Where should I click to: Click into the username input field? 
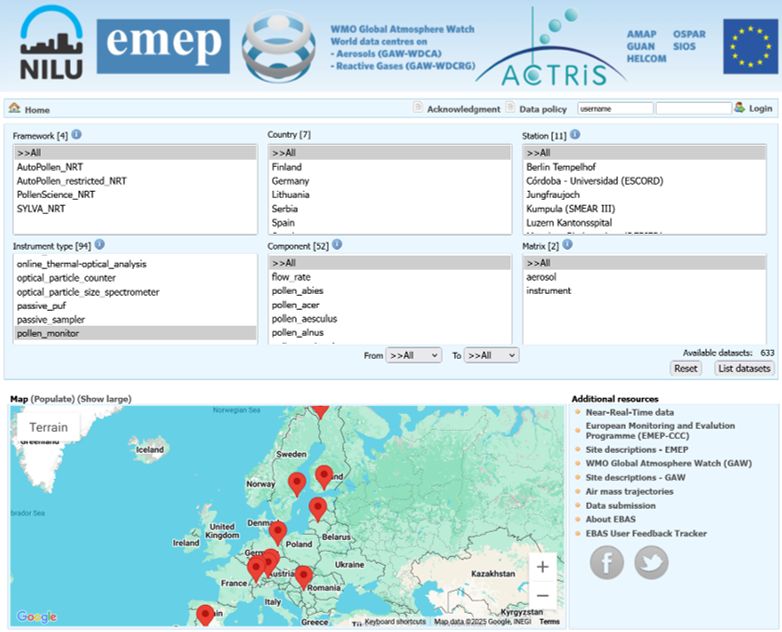pos(615,108)
